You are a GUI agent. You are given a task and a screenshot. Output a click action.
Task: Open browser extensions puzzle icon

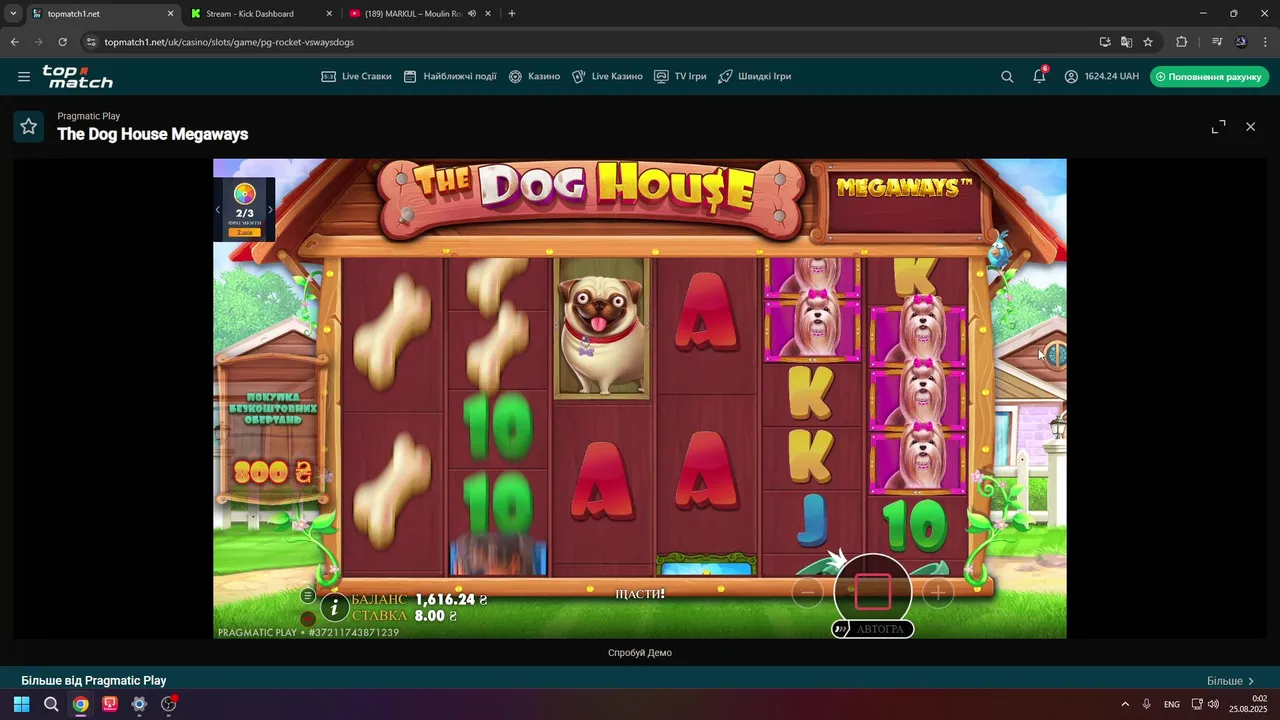point(1182,42)
